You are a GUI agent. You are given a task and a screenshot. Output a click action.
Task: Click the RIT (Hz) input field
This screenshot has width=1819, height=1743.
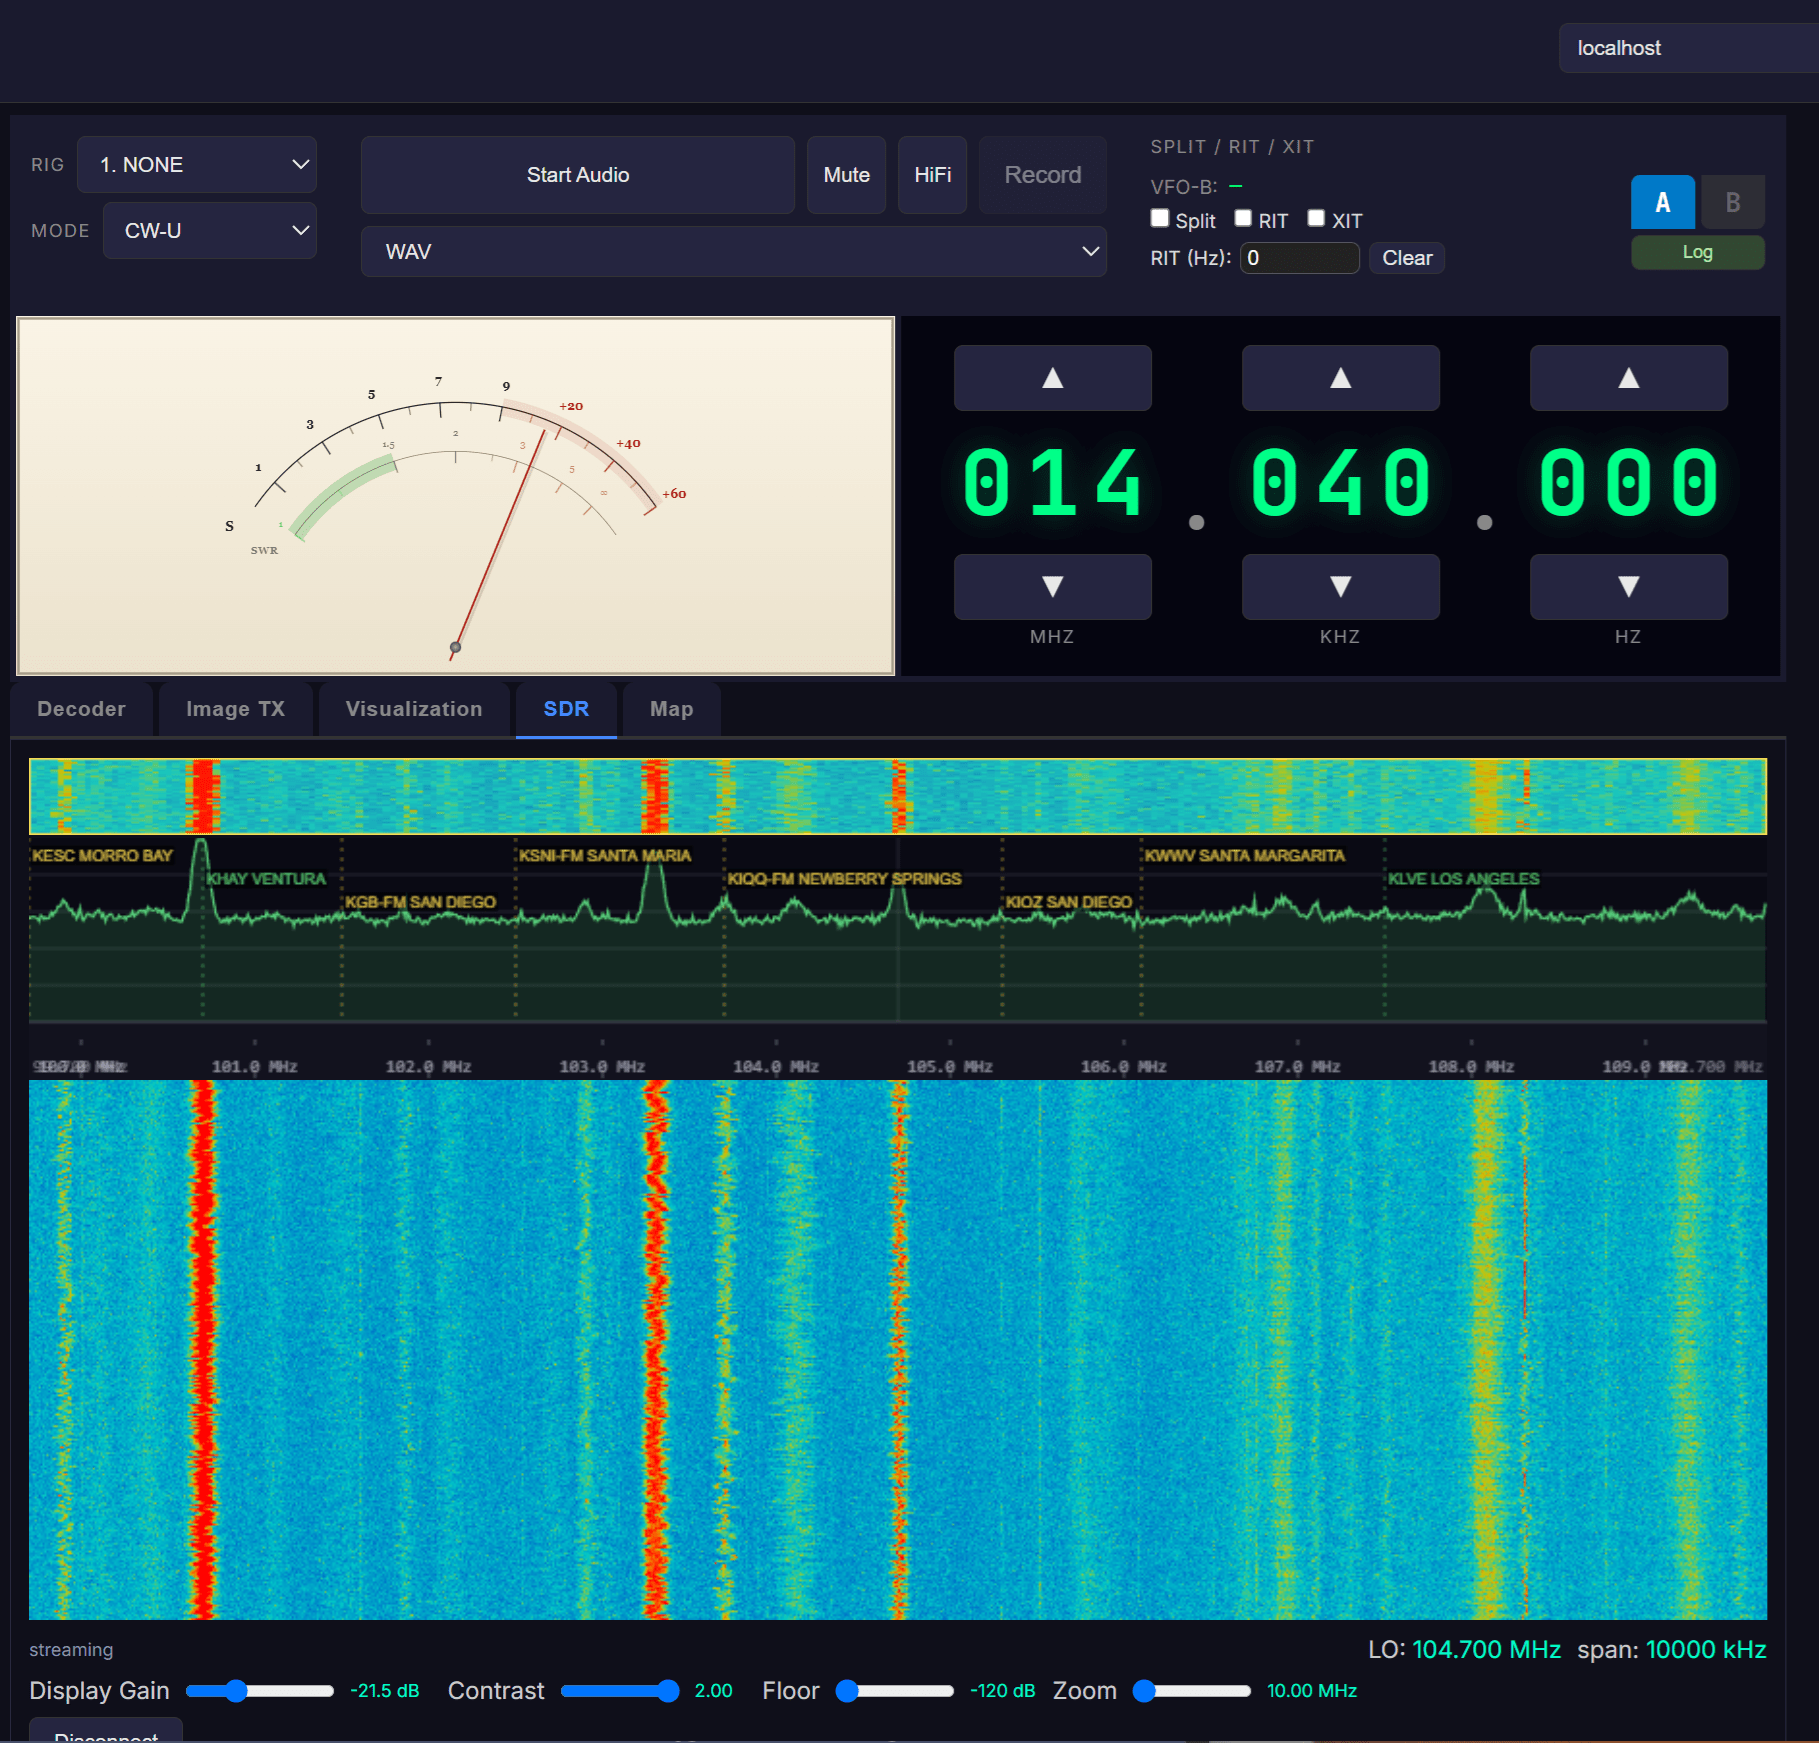click(x=1299, y=258)
